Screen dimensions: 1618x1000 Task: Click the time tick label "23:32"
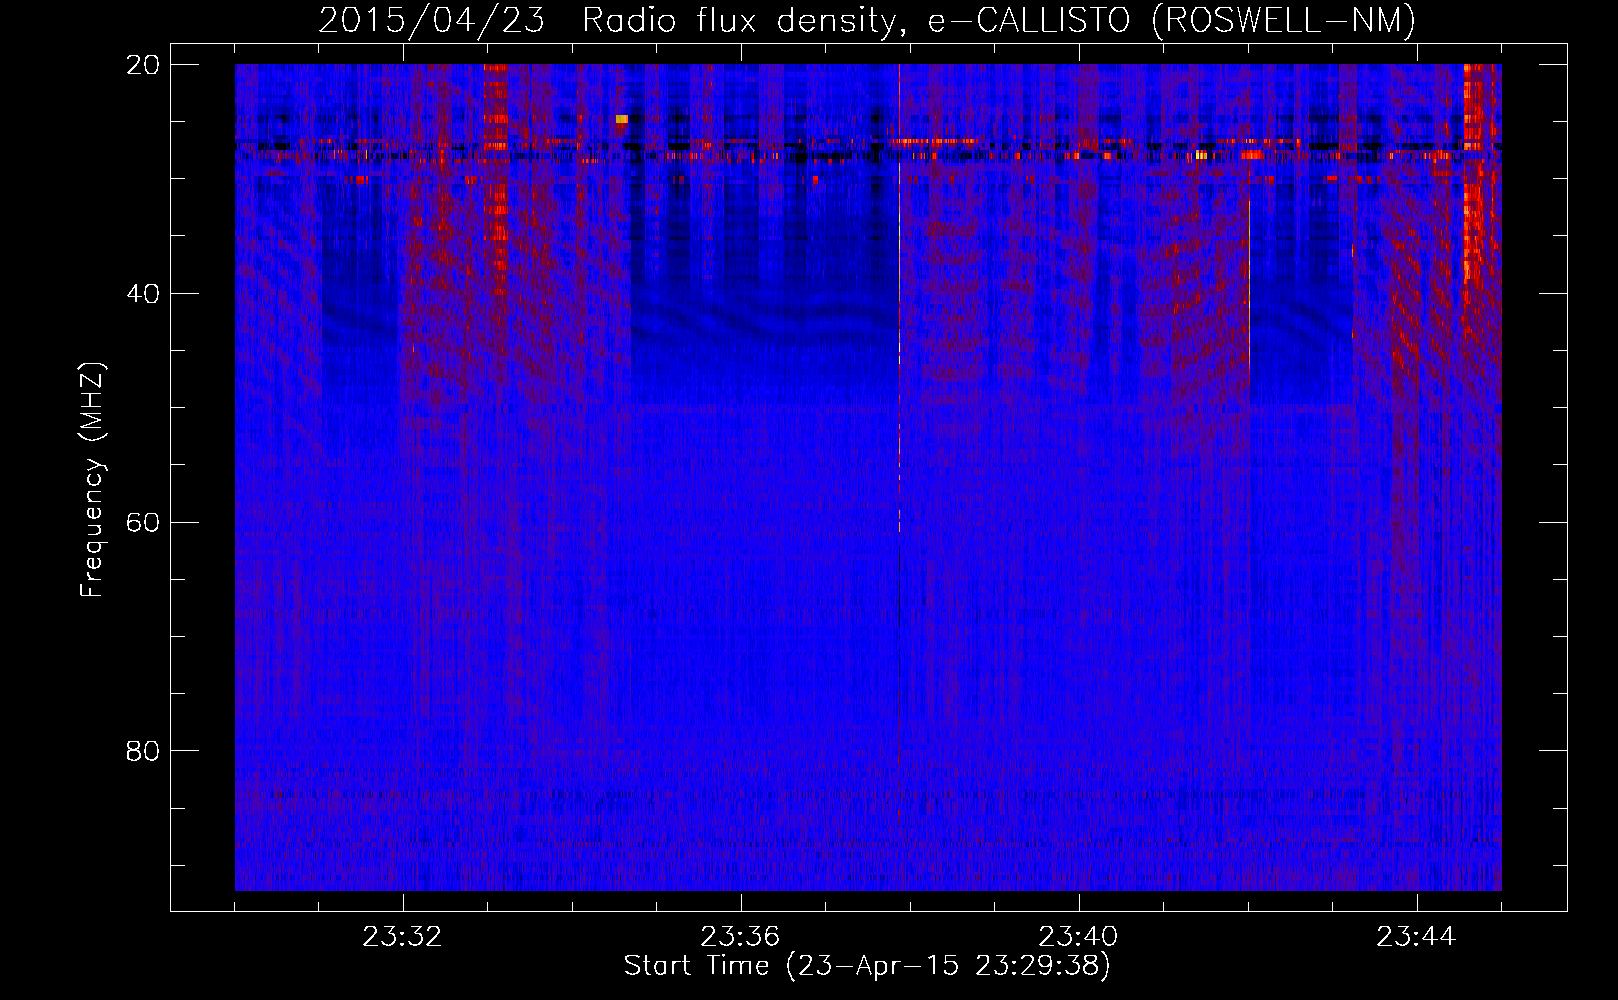(403, 936)
